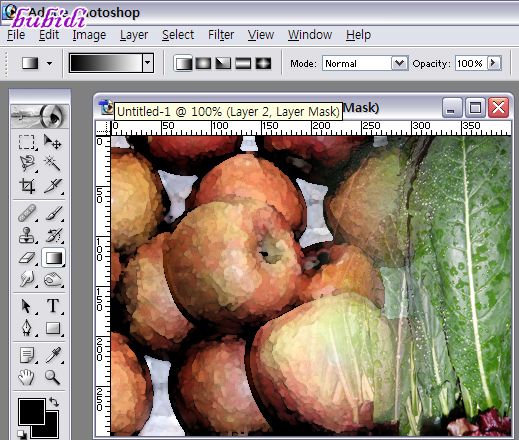Select the Move tool

(x=52, y=142)
